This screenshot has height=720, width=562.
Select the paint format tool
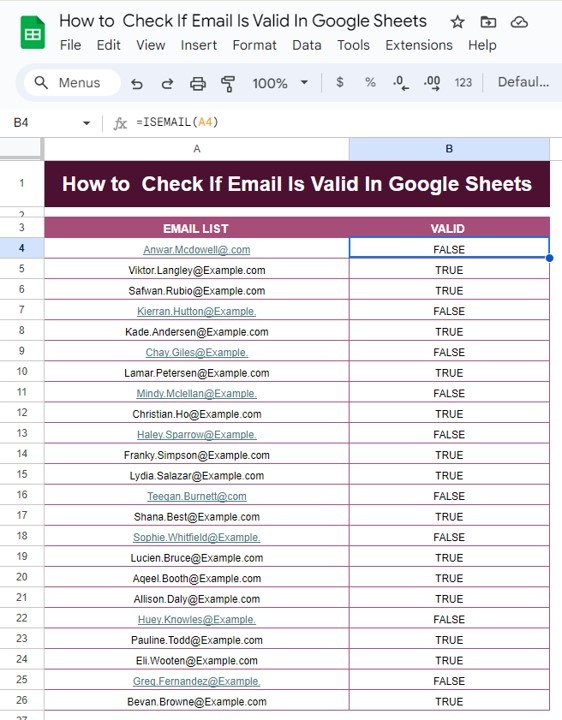point(228,84)
